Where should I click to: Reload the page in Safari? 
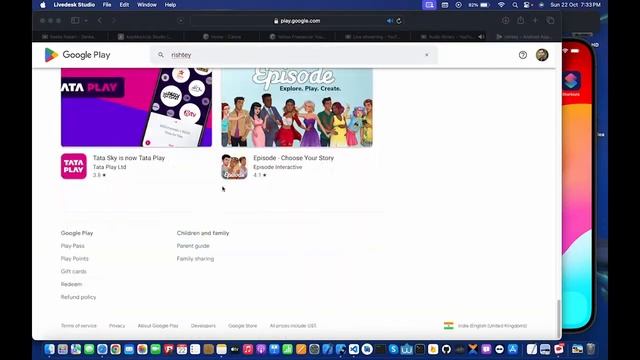point(399,21)
